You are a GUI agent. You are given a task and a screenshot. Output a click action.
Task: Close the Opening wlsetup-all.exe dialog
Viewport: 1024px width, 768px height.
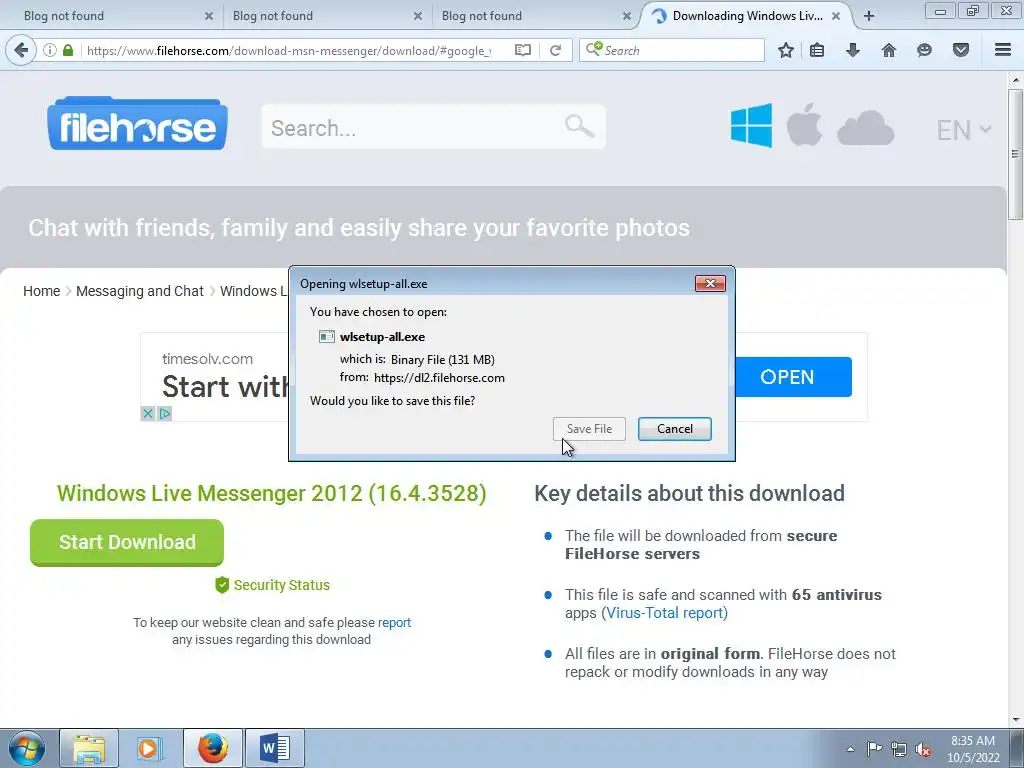[x=711, y=283]
